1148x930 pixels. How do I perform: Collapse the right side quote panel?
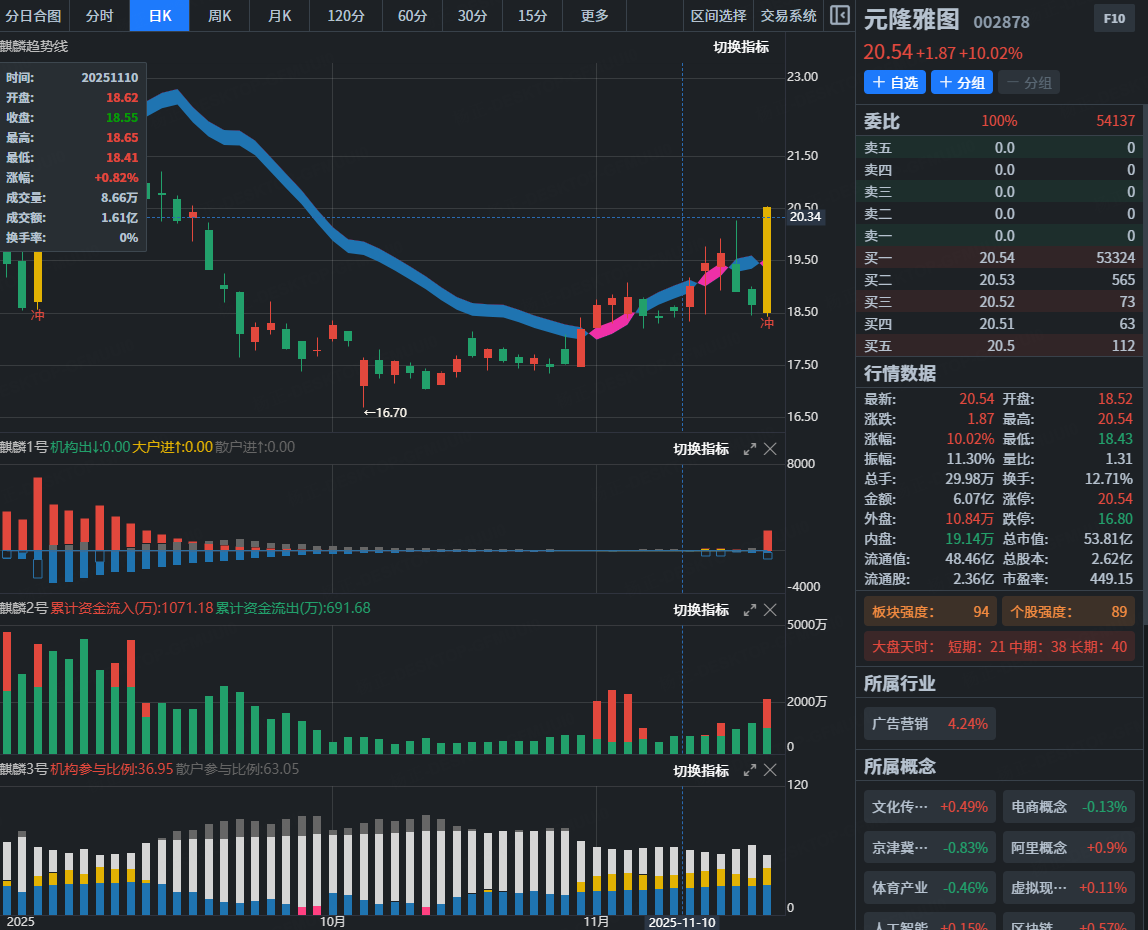pyautogui.click(x=840, y=16)
